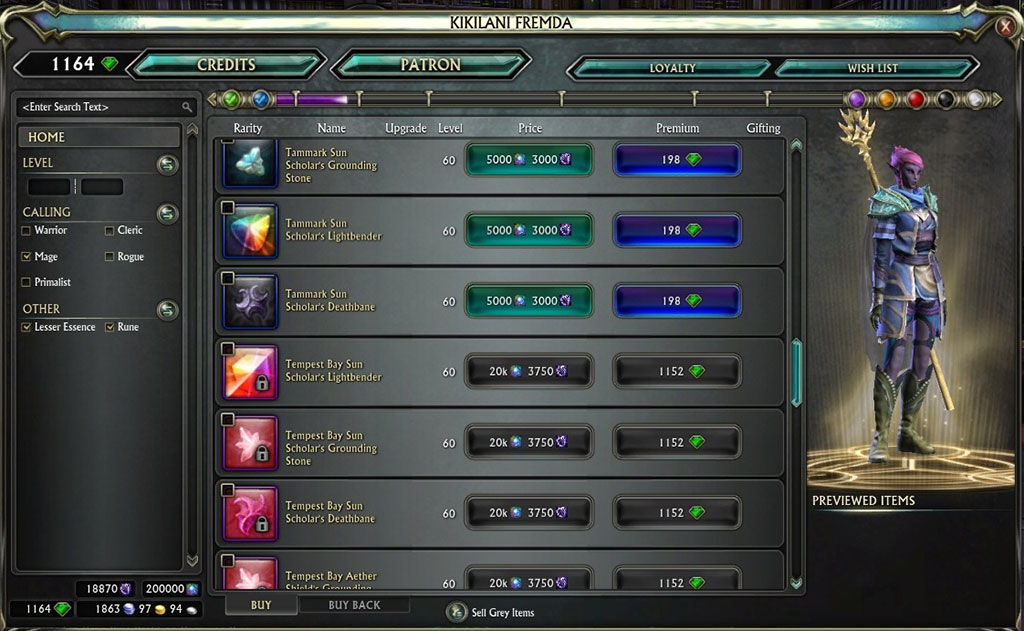Buy Tammark Sun Scholar's Lightbender for 198 credits
The image size is (1024, 631).
pos(677,231)
